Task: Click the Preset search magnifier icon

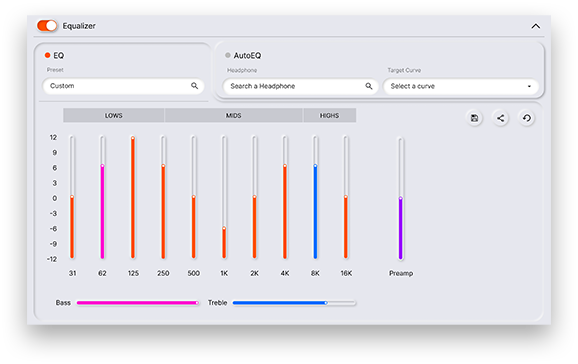Action: click(194, 86)
